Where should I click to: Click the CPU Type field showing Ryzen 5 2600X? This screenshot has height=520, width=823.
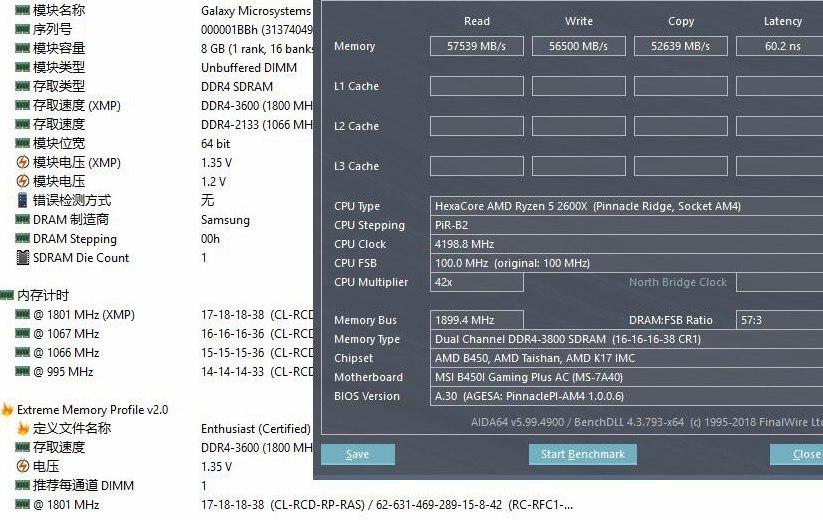627,206
